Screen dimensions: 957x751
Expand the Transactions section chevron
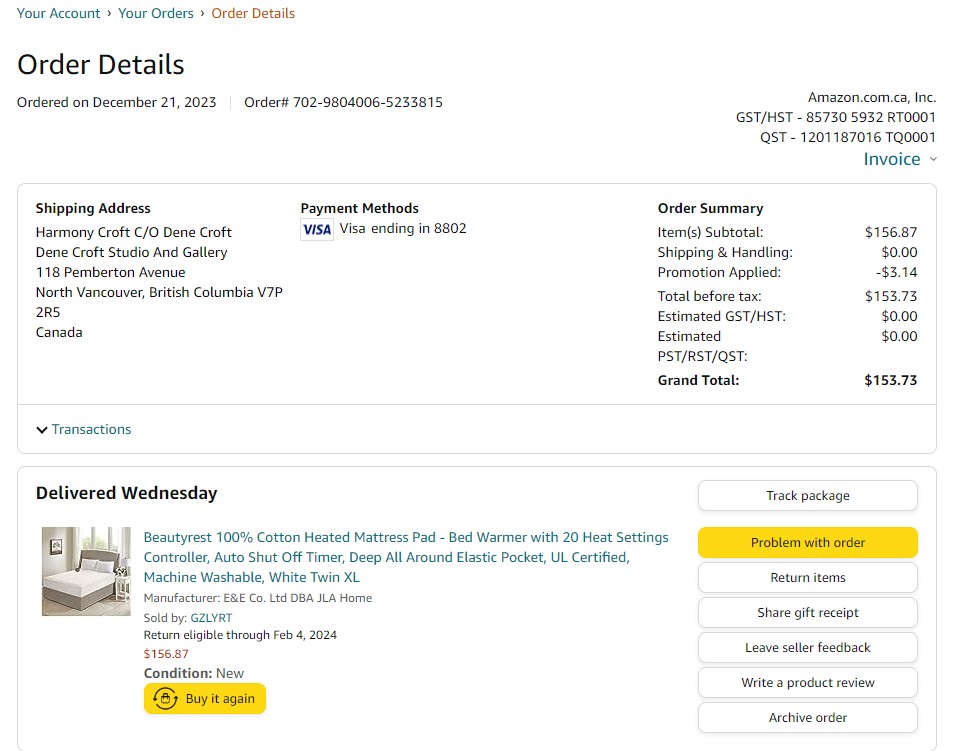[x=42, y=430]
